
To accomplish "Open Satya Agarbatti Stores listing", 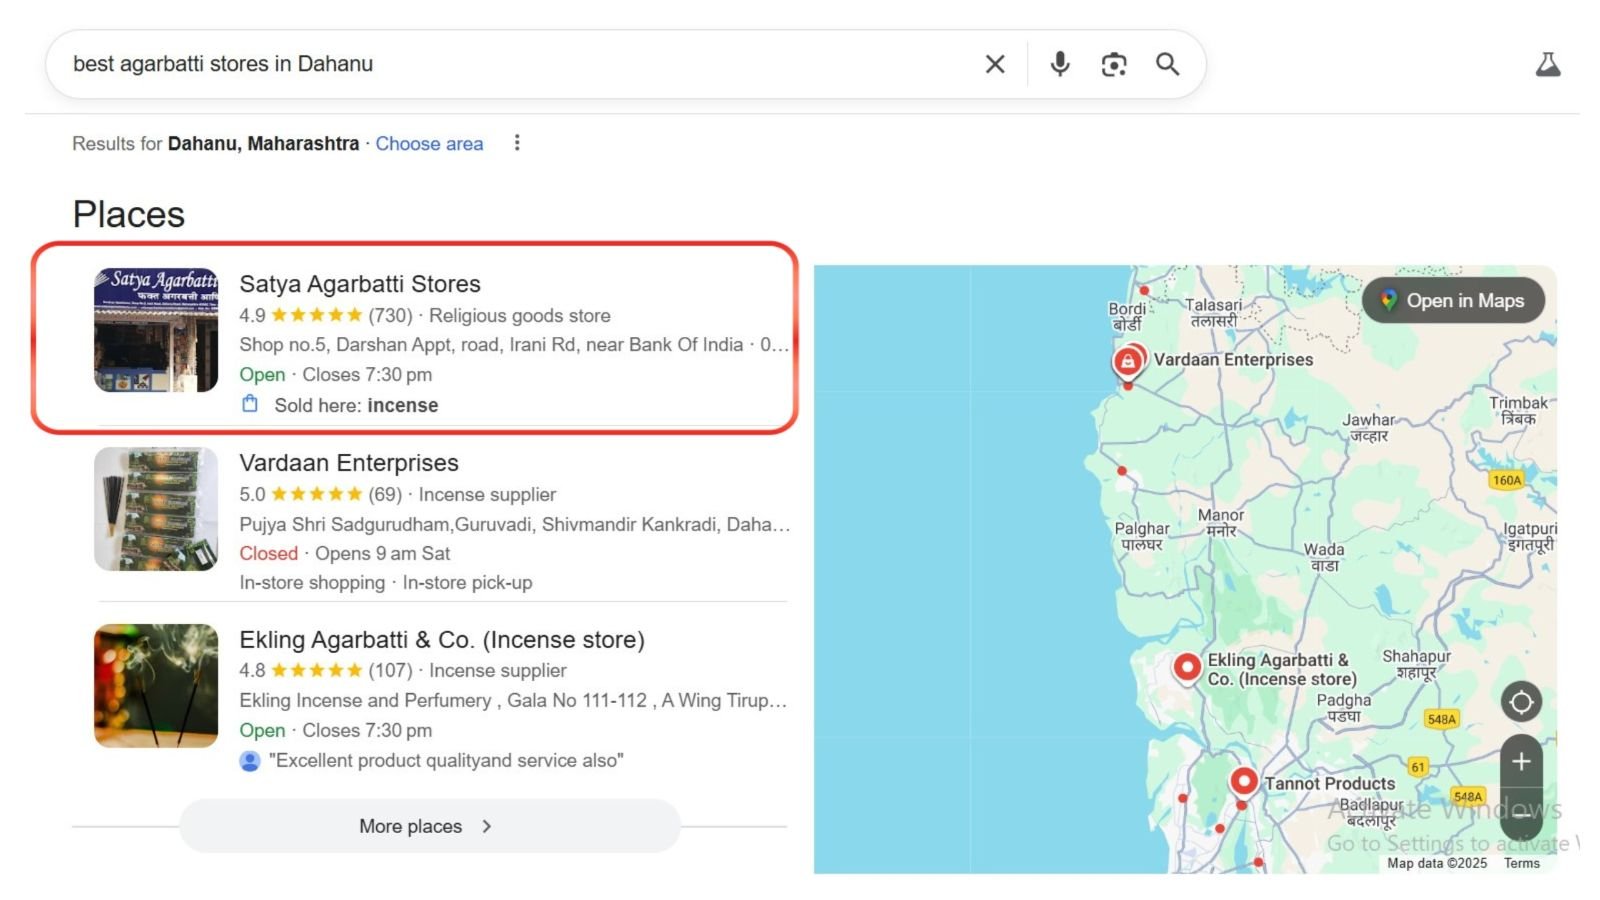I will tap(360, 284).
